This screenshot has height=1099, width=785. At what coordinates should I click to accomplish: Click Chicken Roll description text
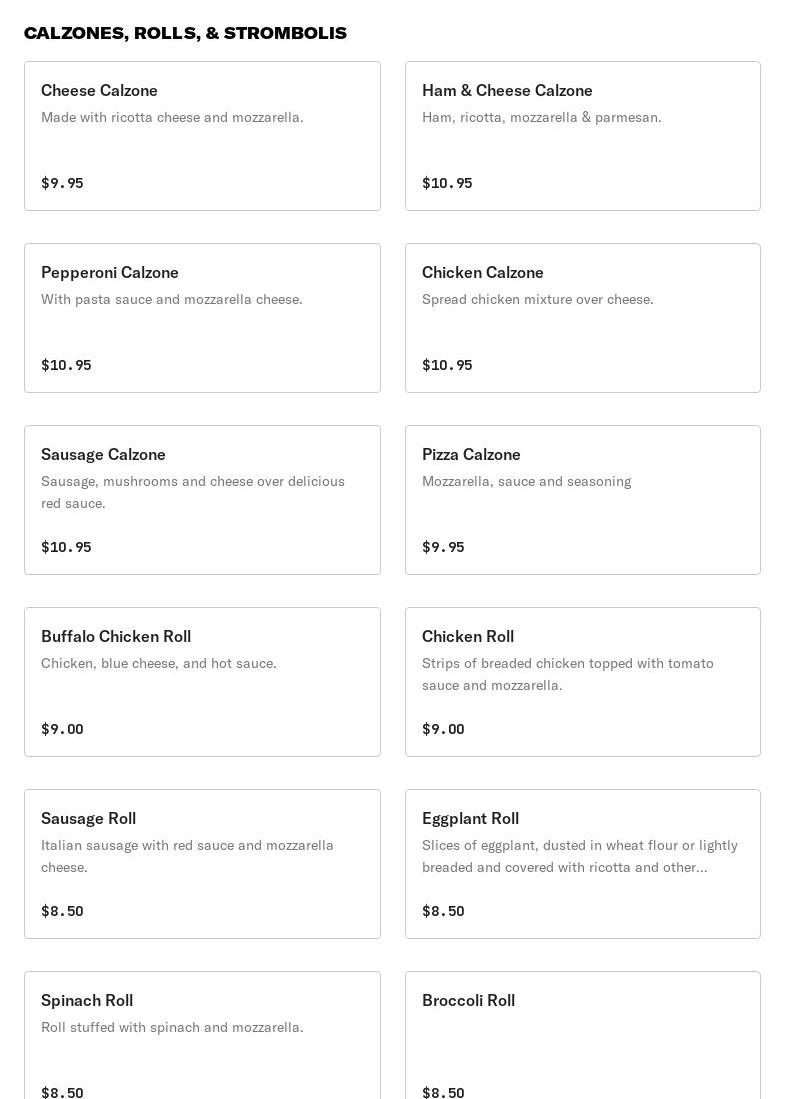(568, 674)
